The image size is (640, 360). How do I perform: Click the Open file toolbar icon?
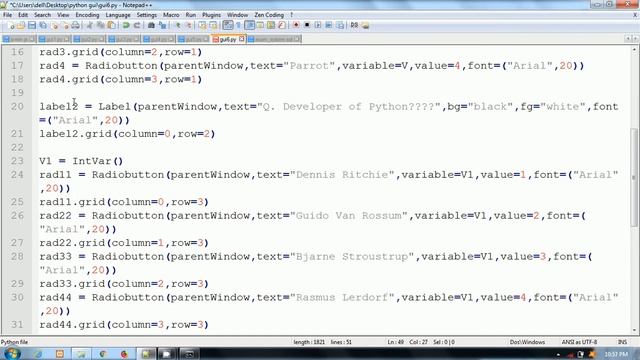pyautogui.click(x=21, y=25)
